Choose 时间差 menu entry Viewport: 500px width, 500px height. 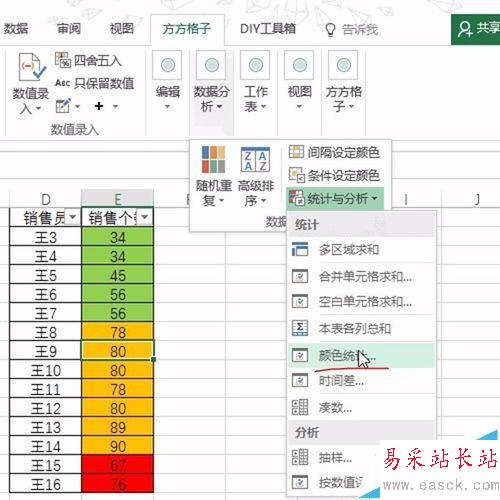[362, 380]
